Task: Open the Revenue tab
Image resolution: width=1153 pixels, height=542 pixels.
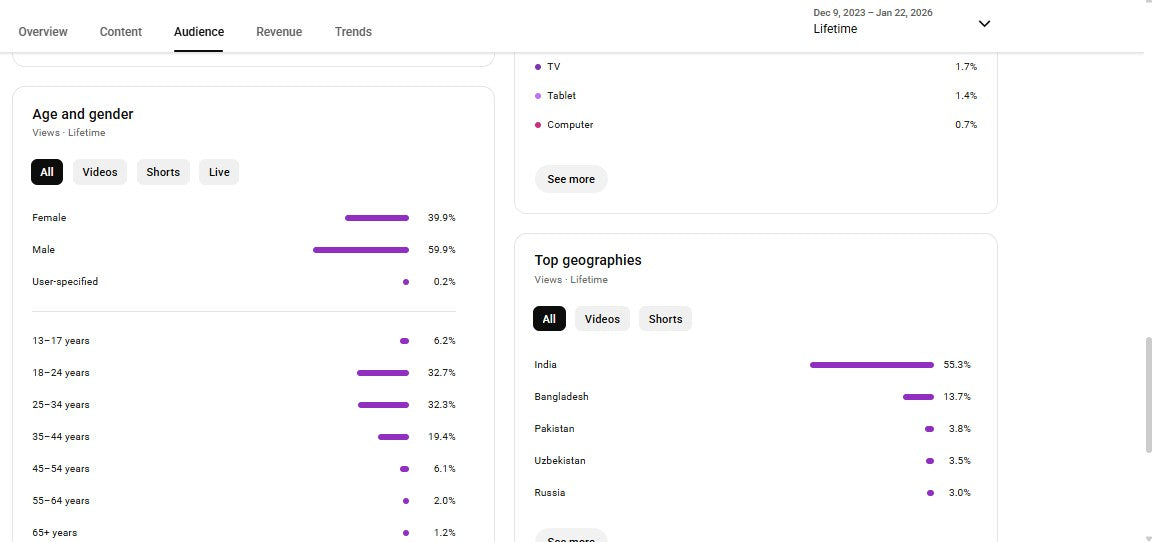Action: (279, 32)
